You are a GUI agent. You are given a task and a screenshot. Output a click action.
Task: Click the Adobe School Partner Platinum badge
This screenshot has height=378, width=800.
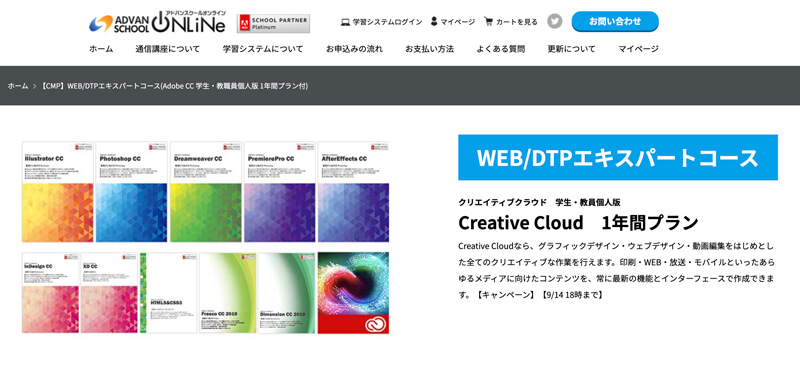273,23
